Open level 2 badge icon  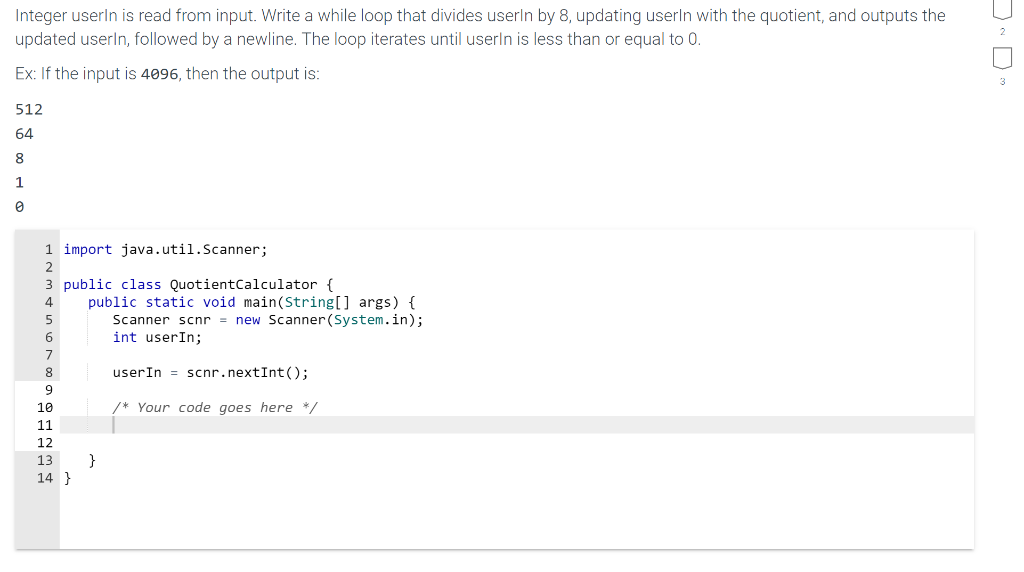[x=1002, y=9]
